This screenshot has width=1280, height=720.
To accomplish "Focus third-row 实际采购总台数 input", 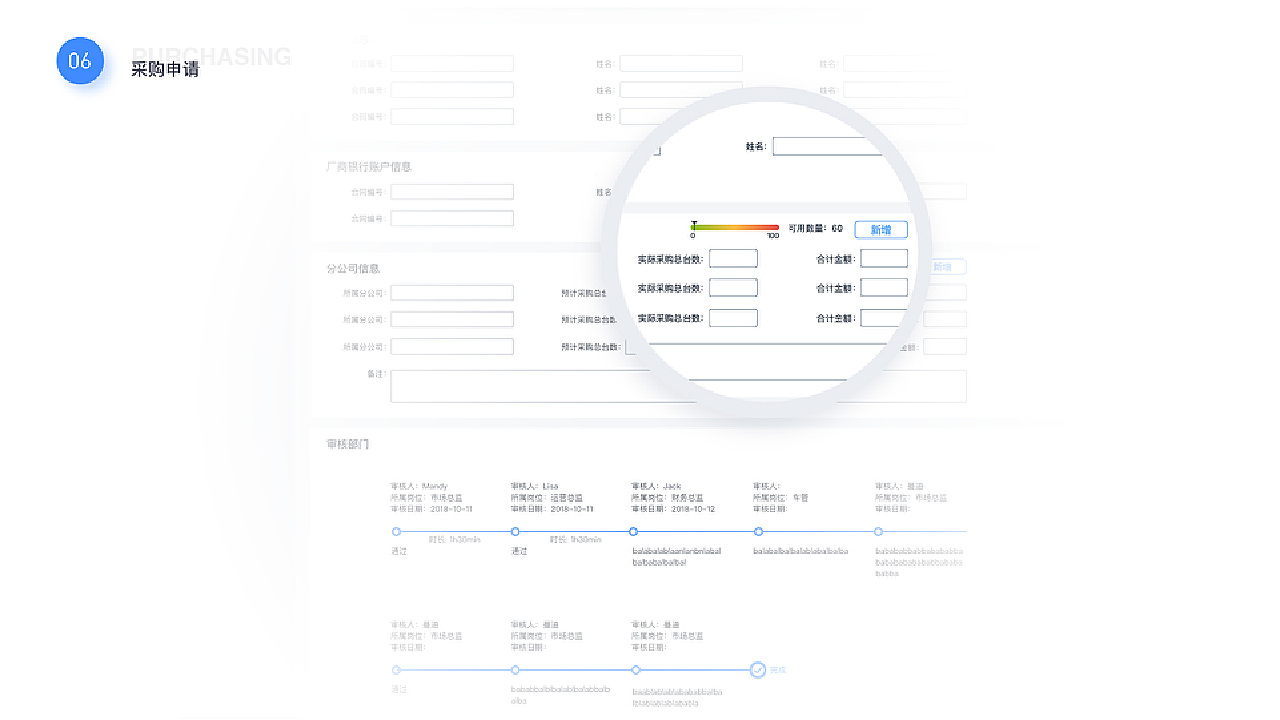I will pyautogui.click(x=733, y=318).
